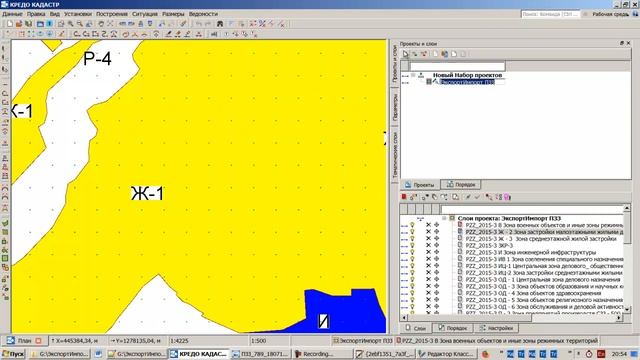Click the red pencil icon in second toolbar
640x360 pixels.
click(x=62, y=34)
